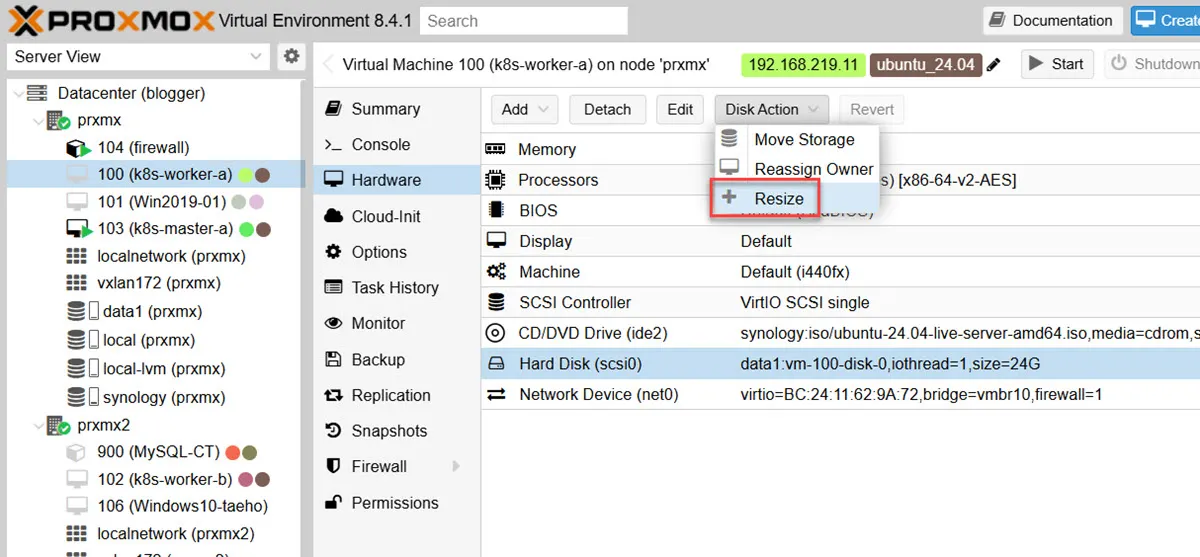Click the CD/DVD Drive disc icon
1200x557 pixels.
495,333
